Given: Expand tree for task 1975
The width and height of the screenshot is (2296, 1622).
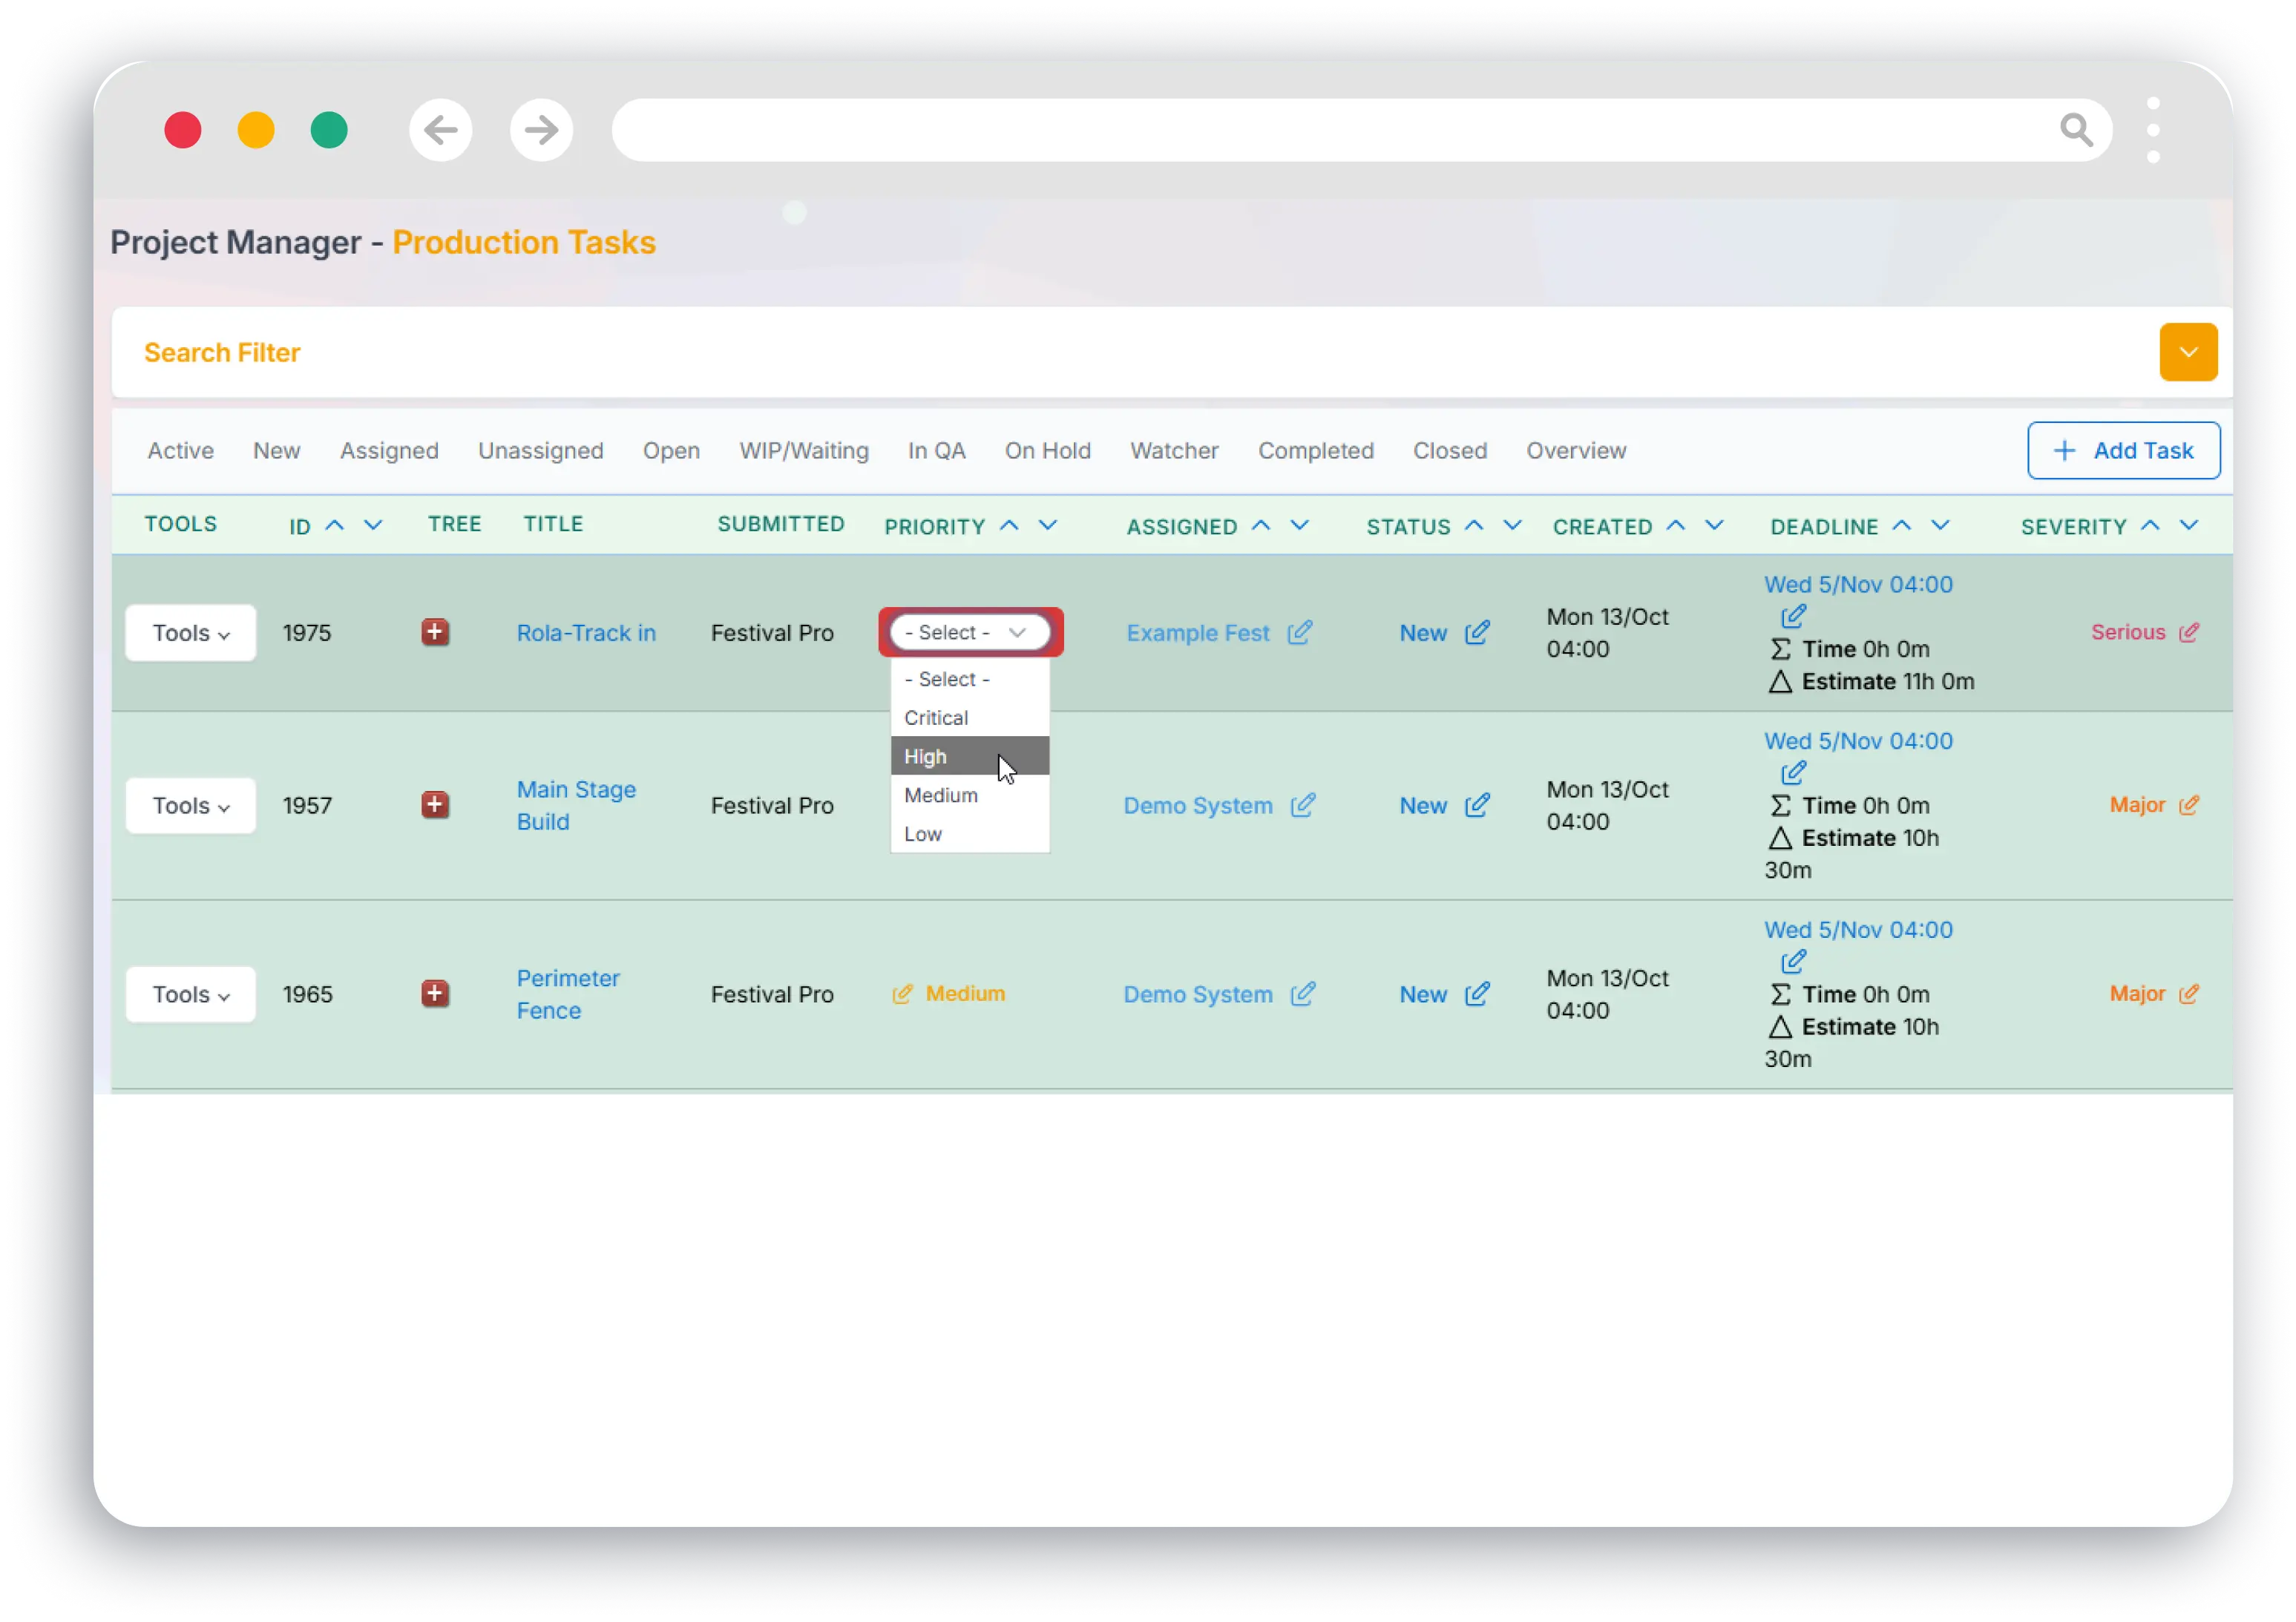Looking at the screenshot, I should tap(434, 633).
